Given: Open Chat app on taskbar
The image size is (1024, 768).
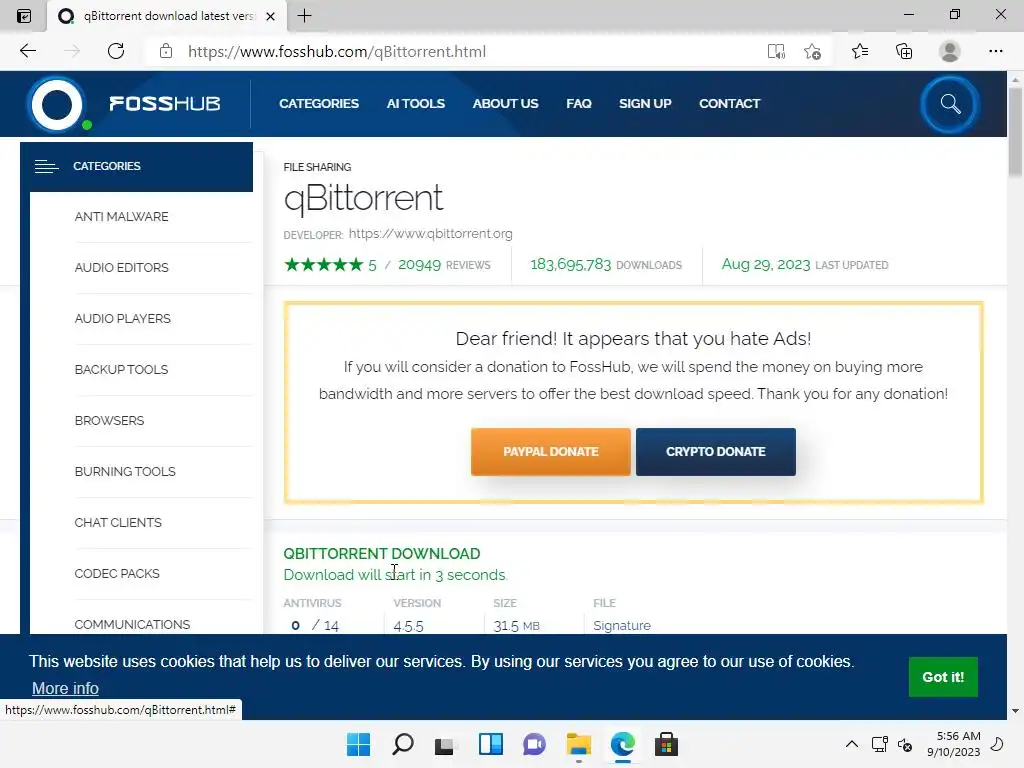Looking at the screenshot, I should pos(534,744).
